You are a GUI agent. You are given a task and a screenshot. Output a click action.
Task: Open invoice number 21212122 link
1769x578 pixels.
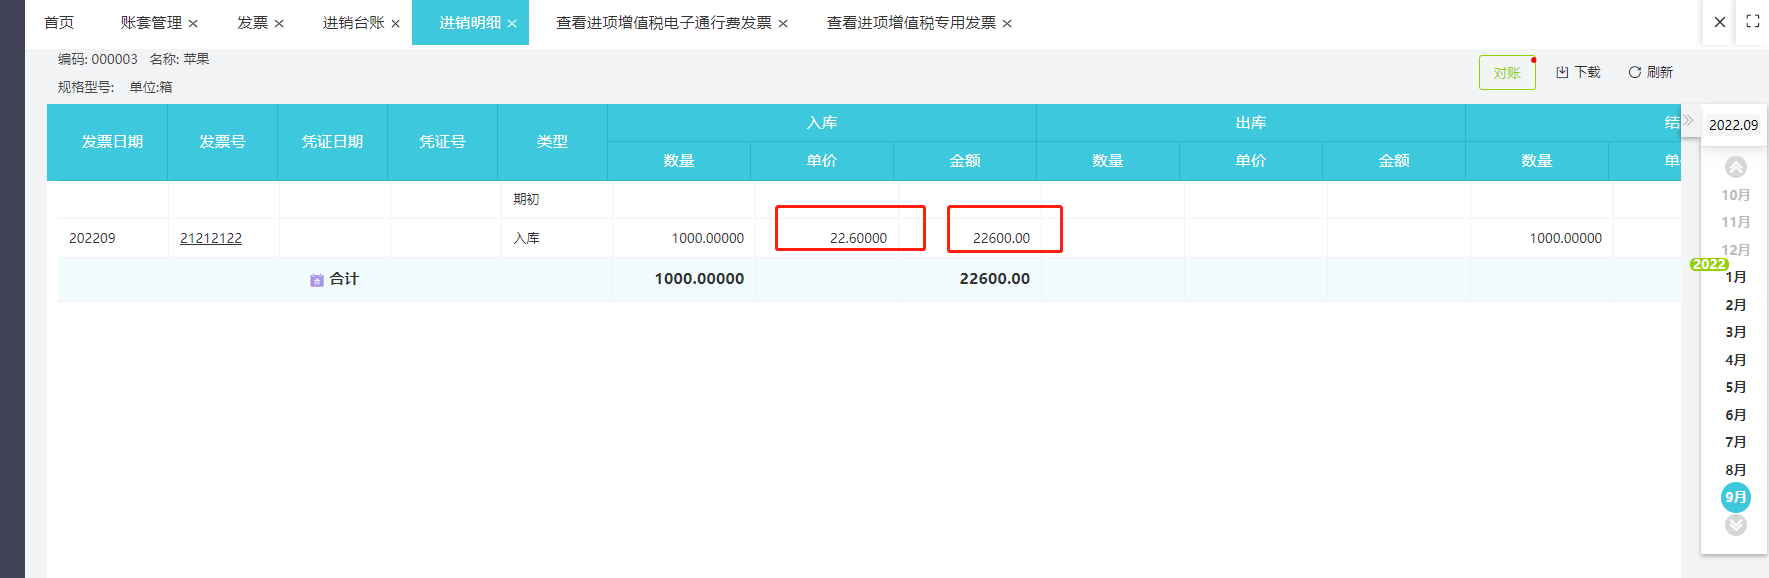[x=211, y=238]
